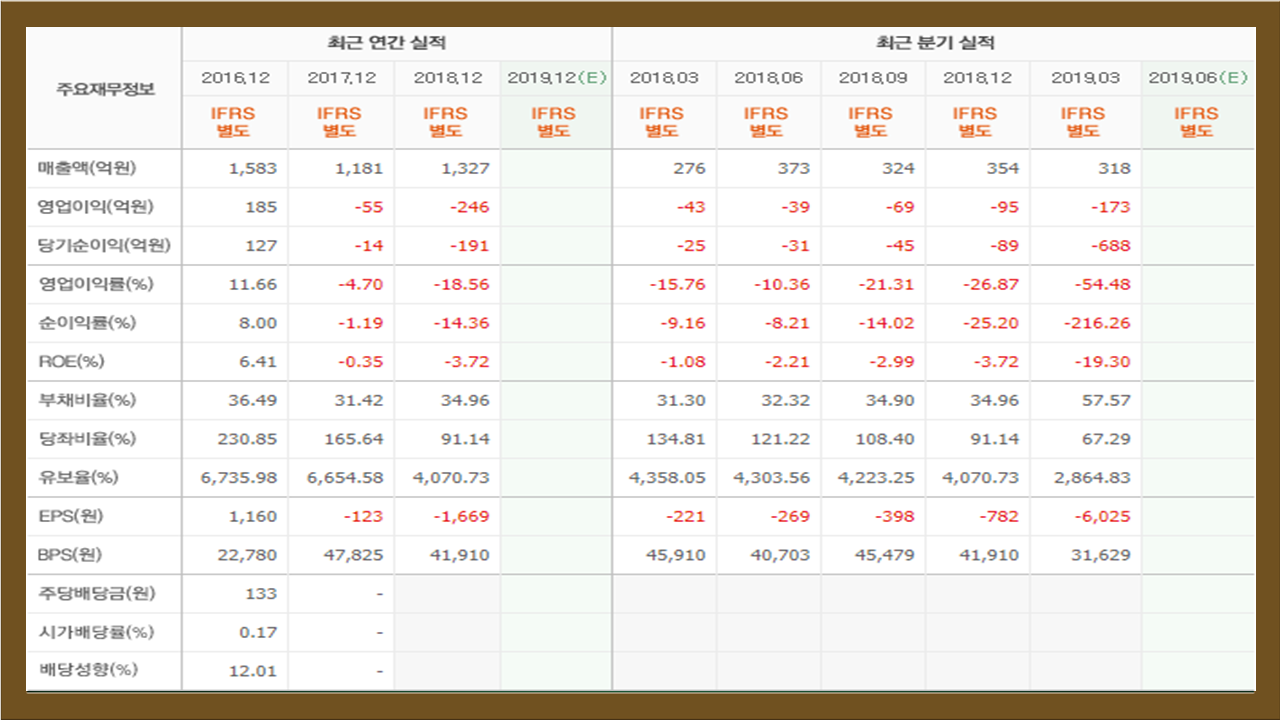Click the 57.57 debt ratio value
Screen dimensions: 1280x720
tap(1106, 400)
